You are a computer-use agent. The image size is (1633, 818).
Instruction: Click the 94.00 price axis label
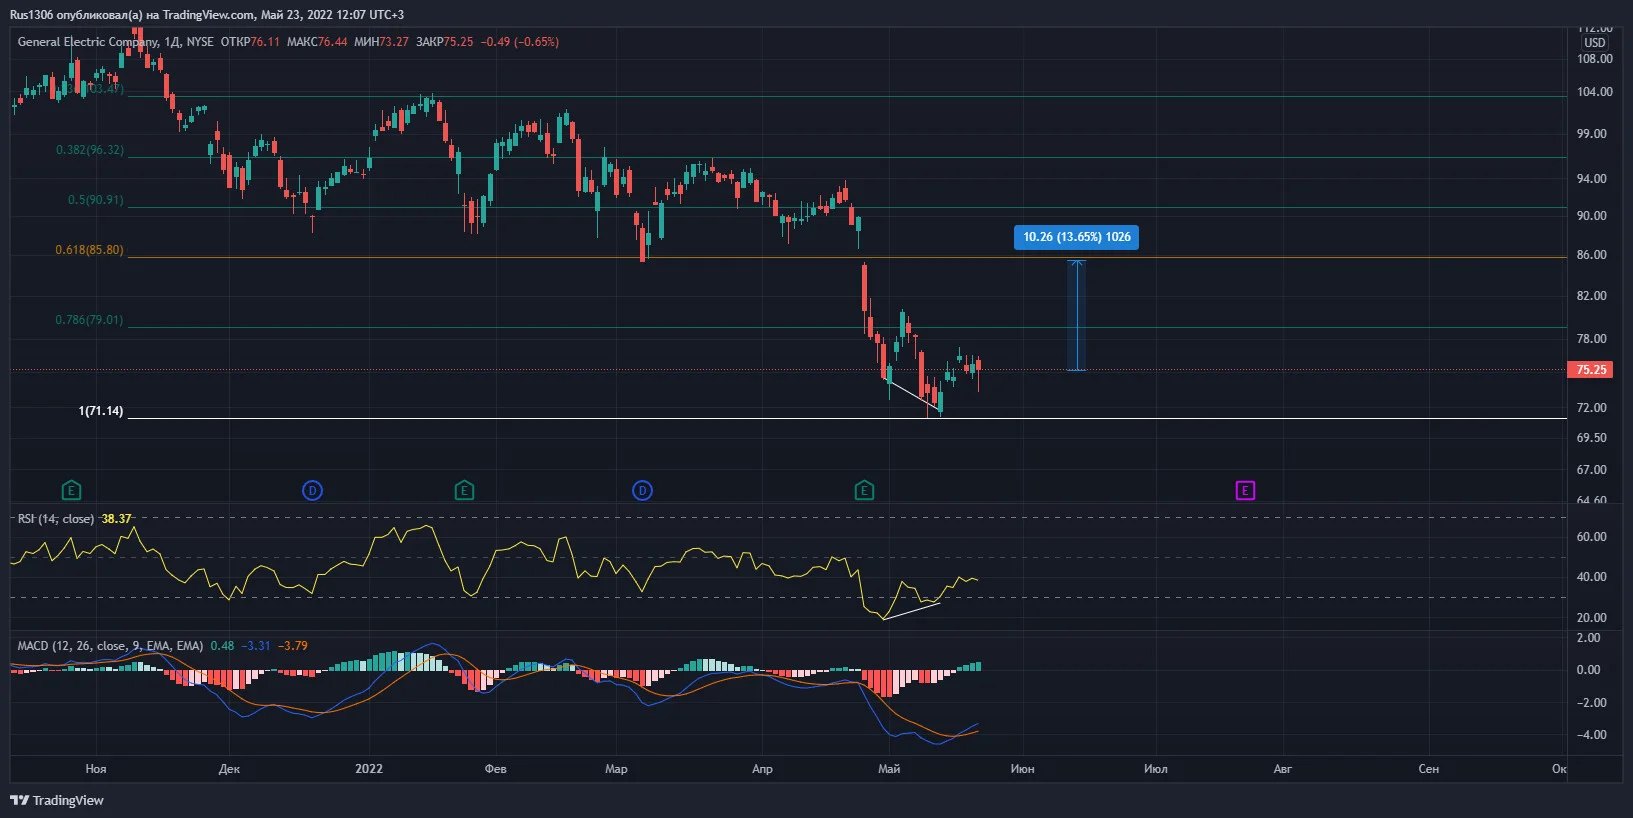[1592, 179]
